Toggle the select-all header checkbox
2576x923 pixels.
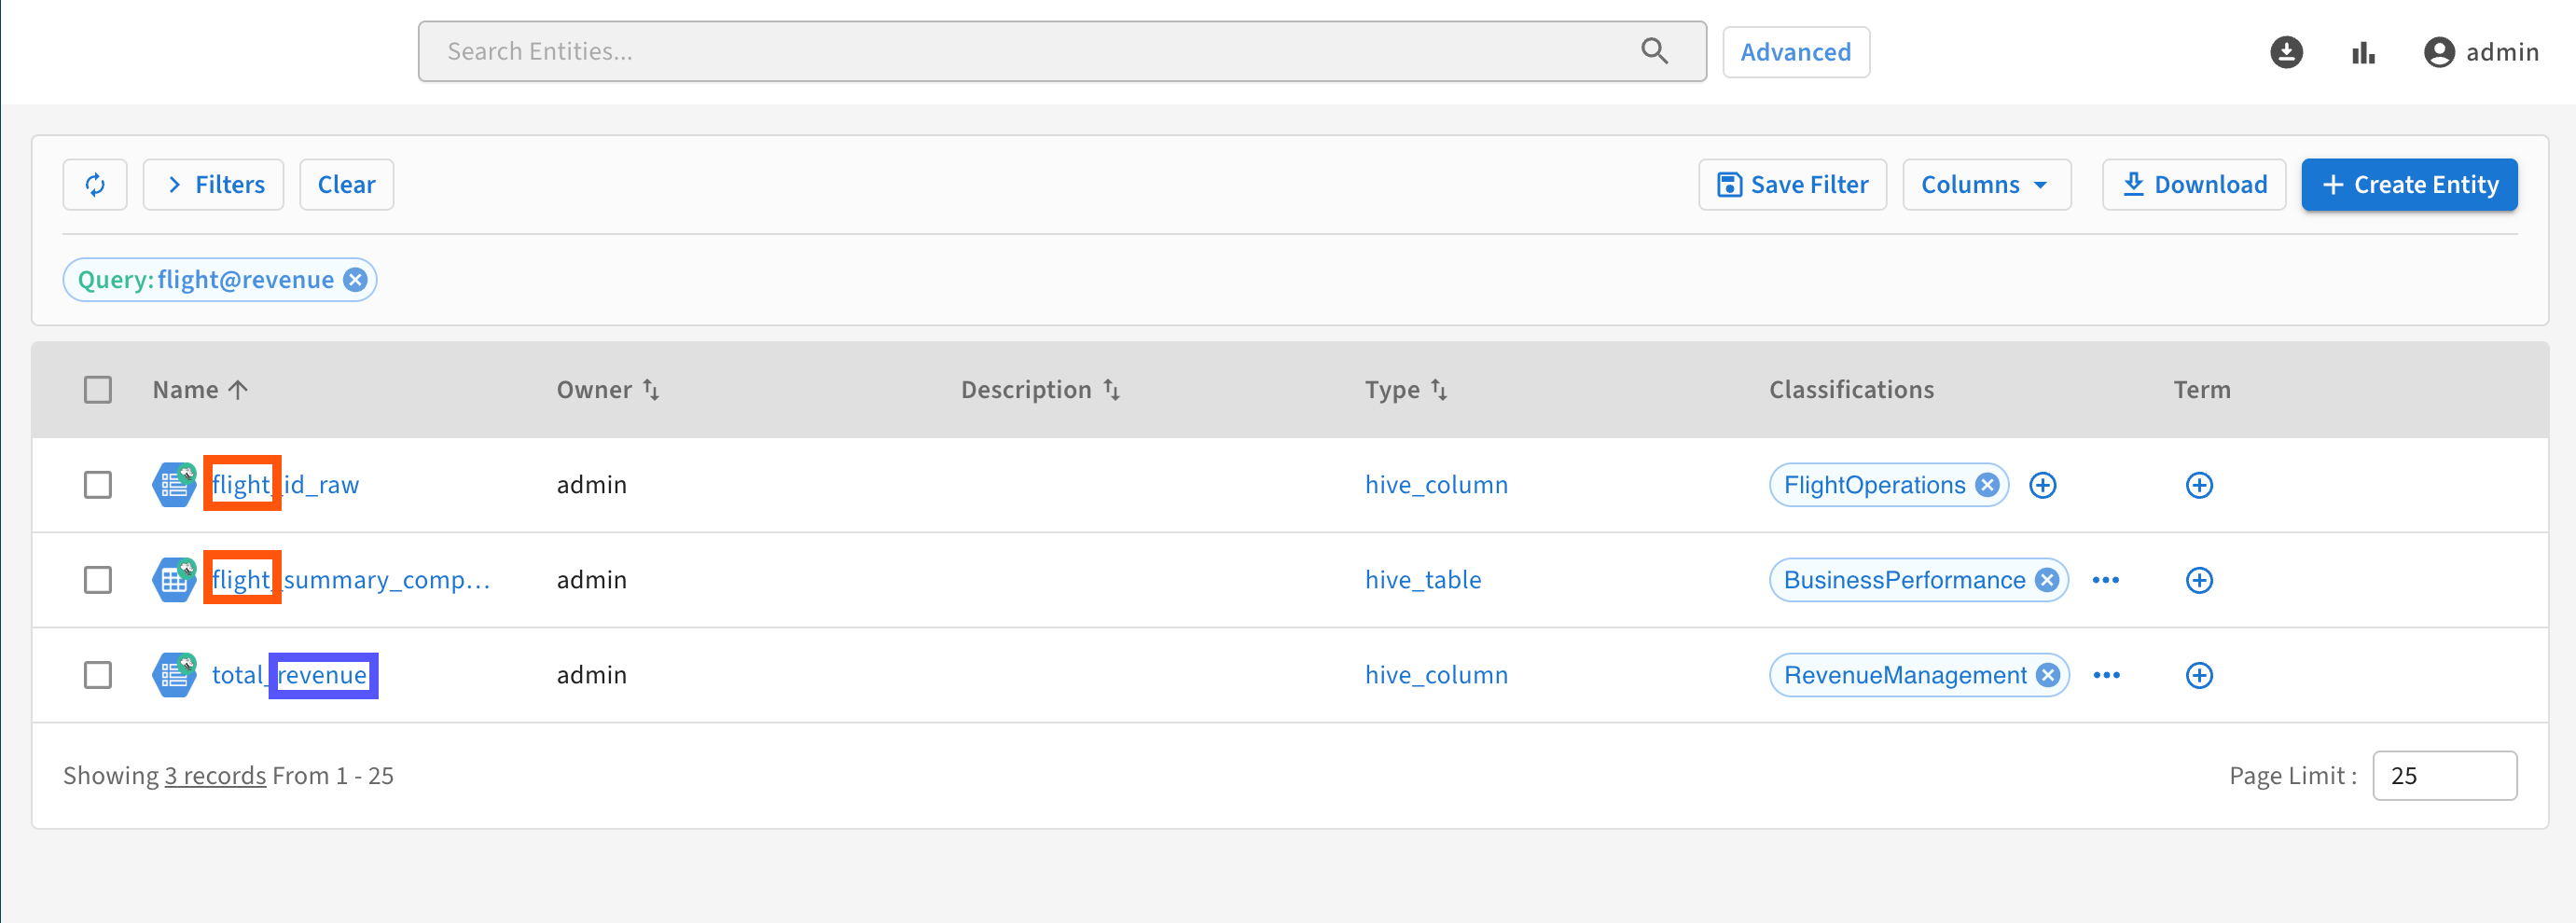pos(98,389)
